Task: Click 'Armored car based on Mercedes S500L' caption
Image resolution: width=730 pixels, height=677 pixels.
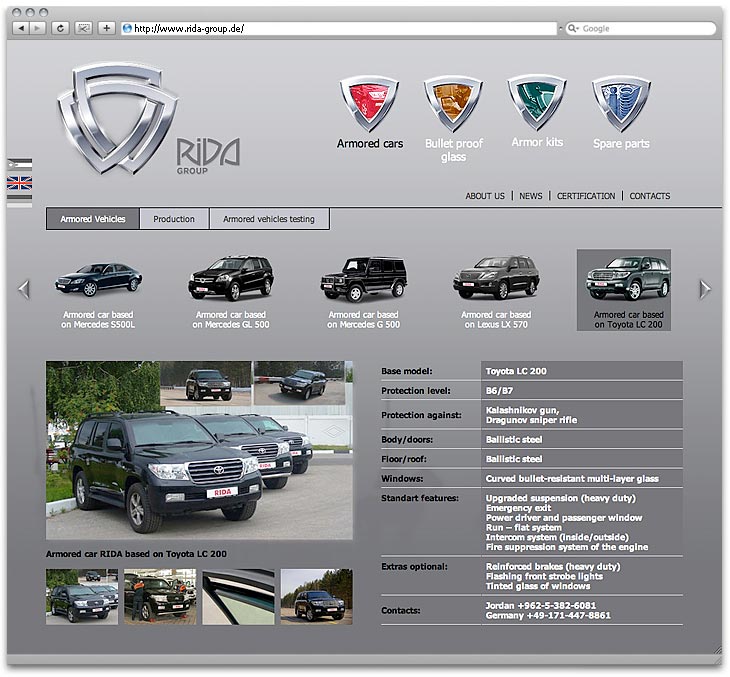Action: (x=98, y=320)
